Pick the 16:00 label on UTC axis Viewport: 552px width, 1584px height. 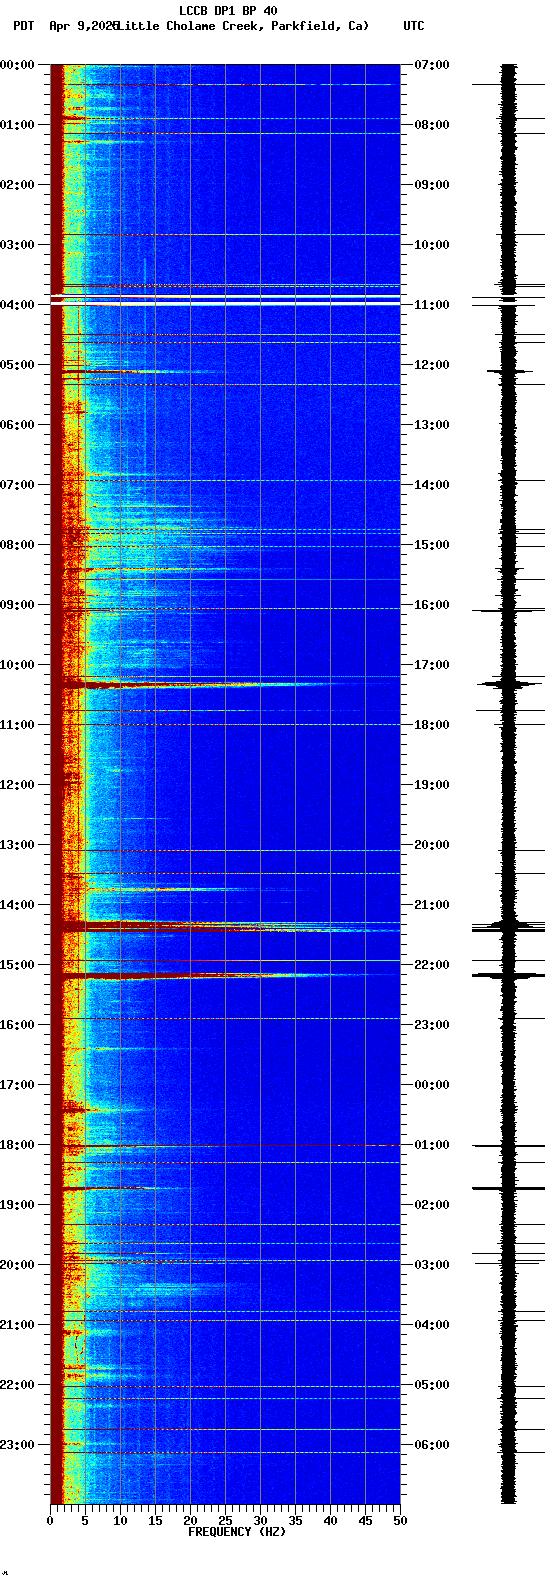pyautogui.click(x=432, y=605)
